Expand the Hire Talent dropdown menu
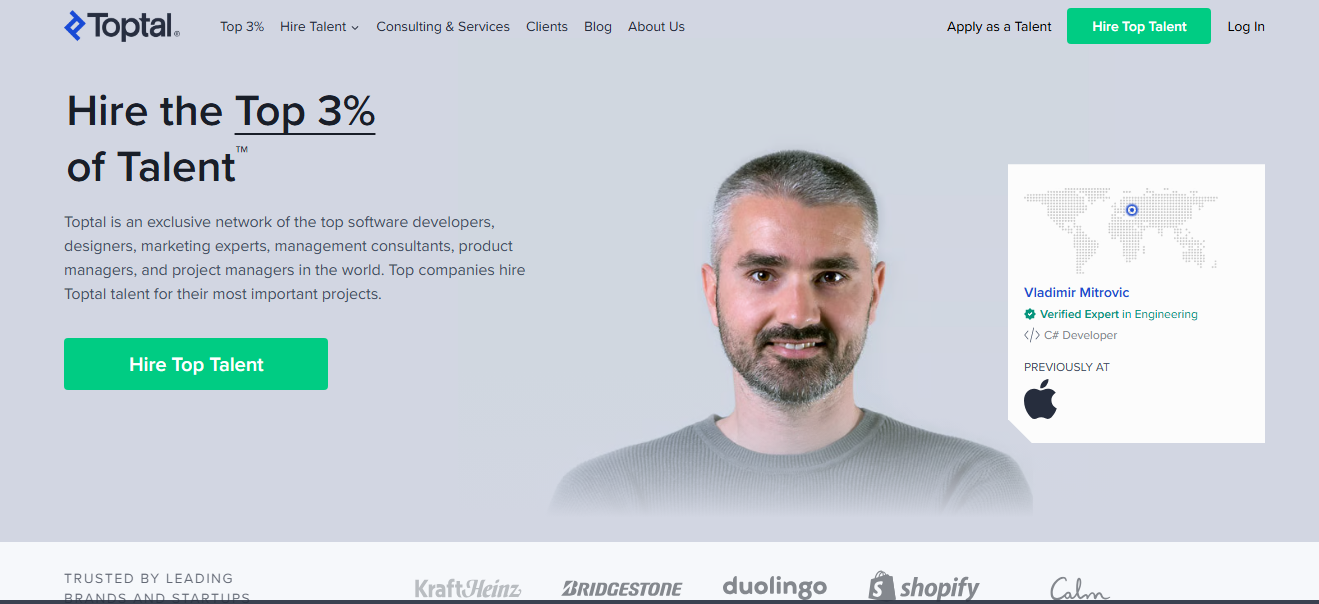Screen dimensions: 1319x604 tap(319, 27)
